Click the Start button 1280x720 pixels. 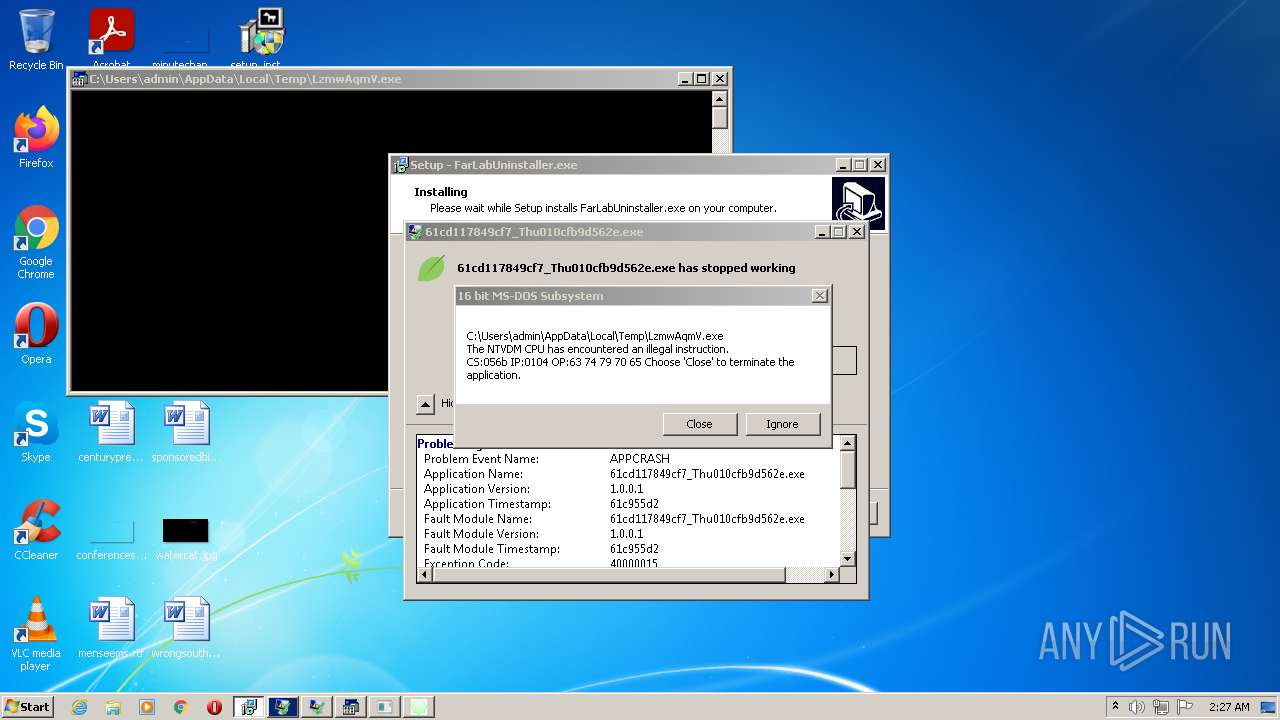(x=28, y=706)
